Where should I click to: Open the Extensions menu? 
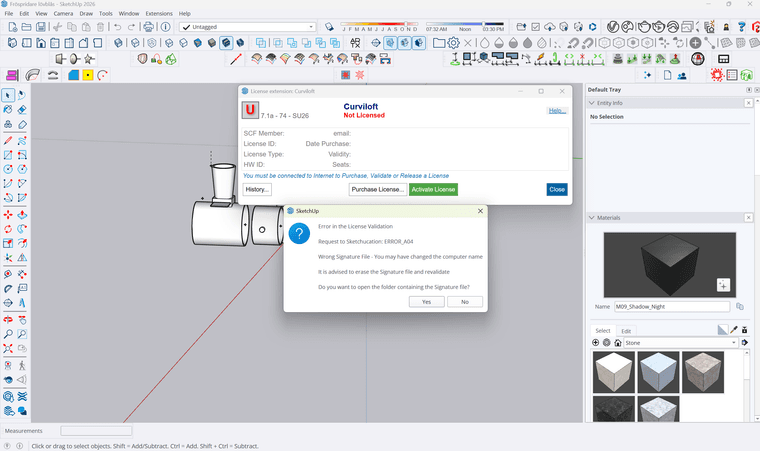click(158, 13)
